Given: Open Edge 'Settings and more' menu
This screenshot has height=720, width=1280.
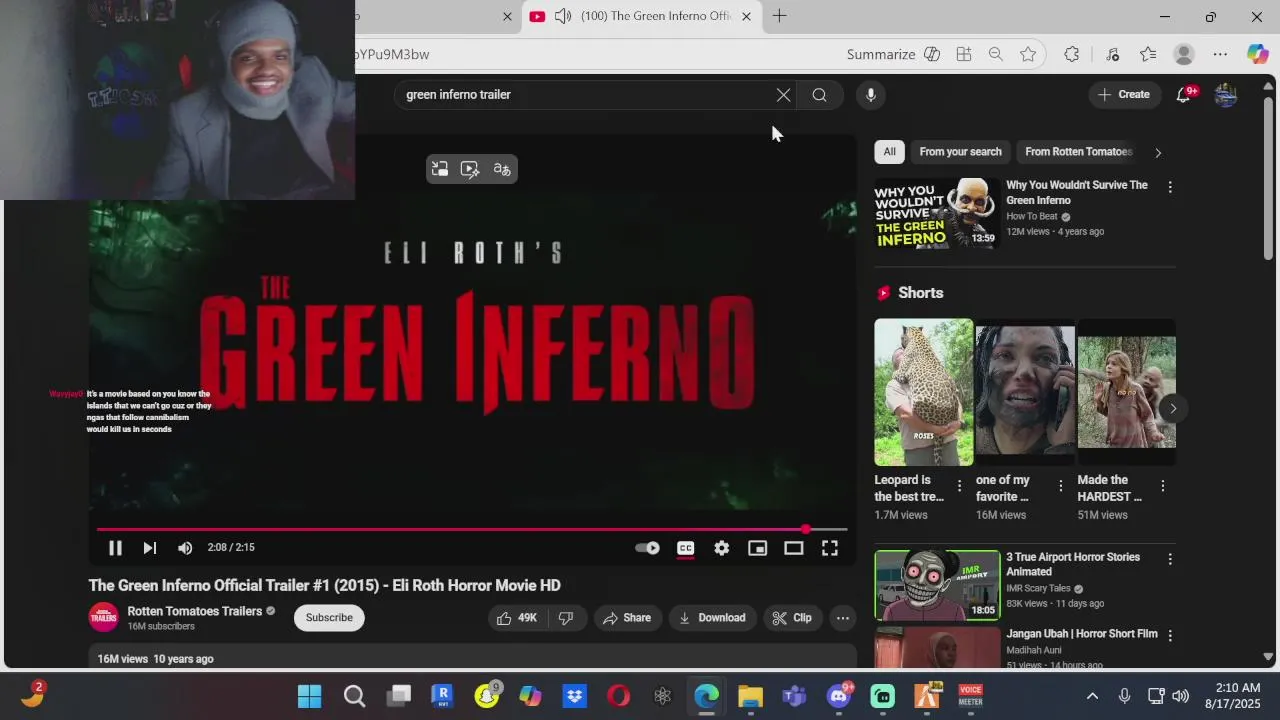Looking at the screenshot, I should point(1220,54).
